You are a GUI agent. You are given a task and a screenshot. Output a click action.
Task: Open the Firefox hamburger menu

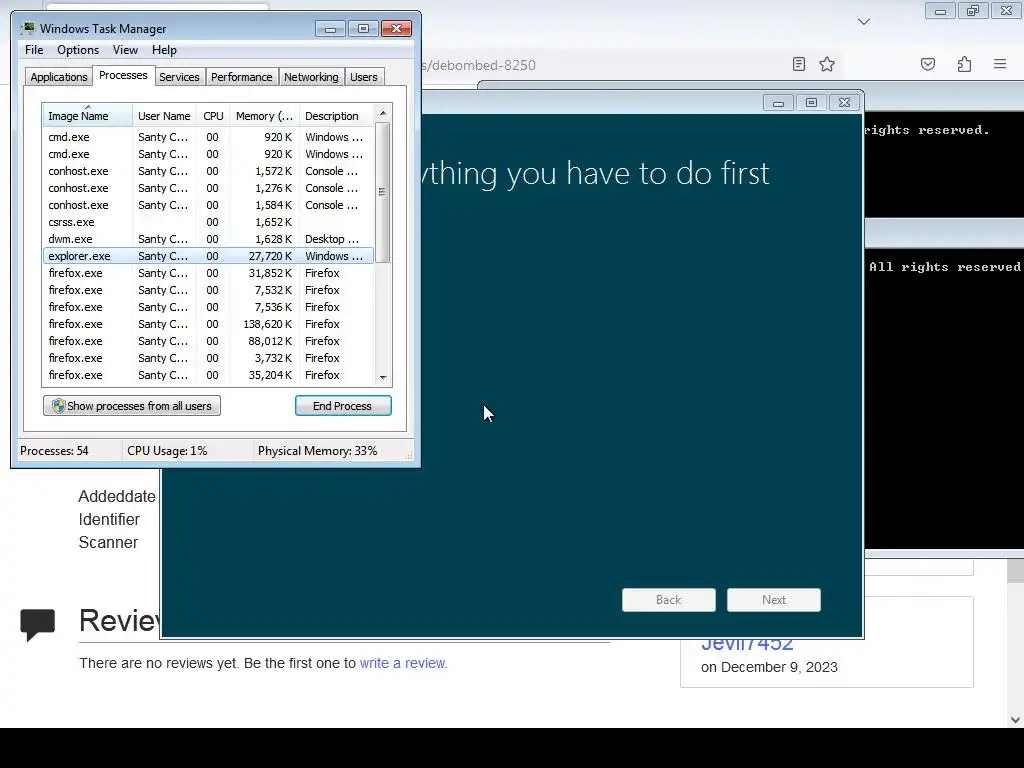coord(1000,63)
